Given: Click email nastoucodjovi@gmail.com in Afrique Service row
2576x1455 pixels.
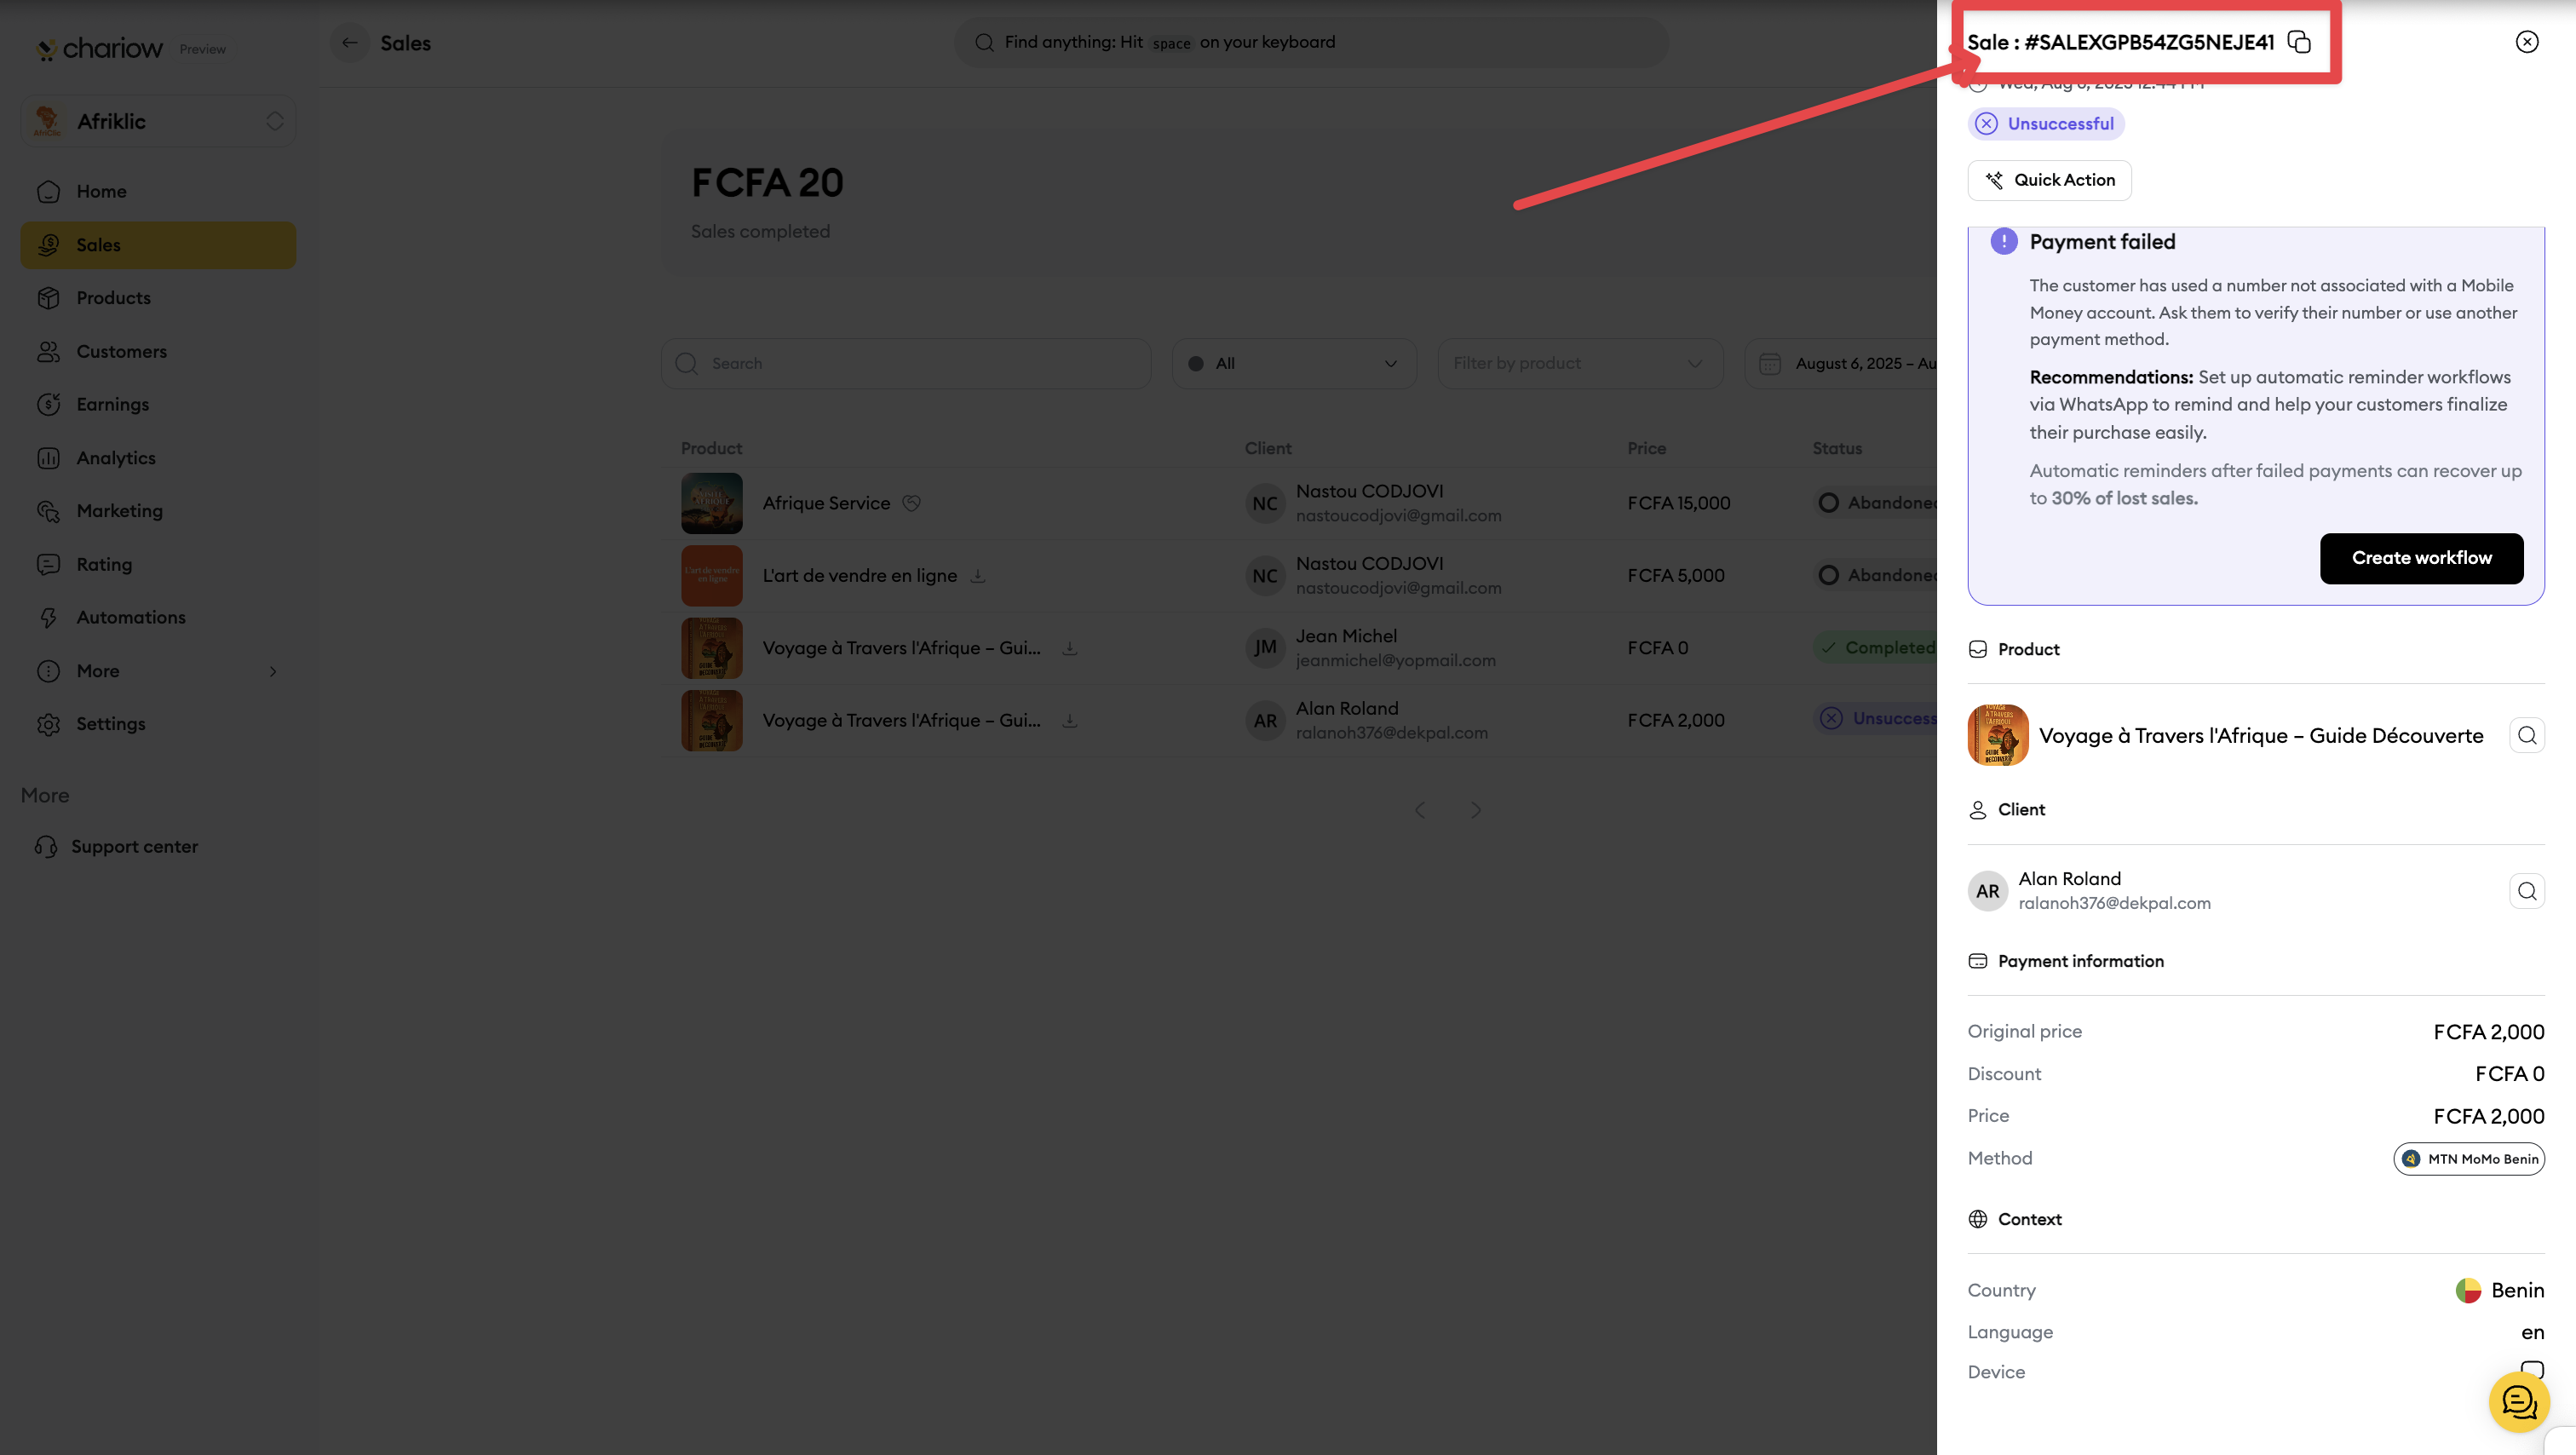Looking at the screenshot, I should pos(1398,516).
